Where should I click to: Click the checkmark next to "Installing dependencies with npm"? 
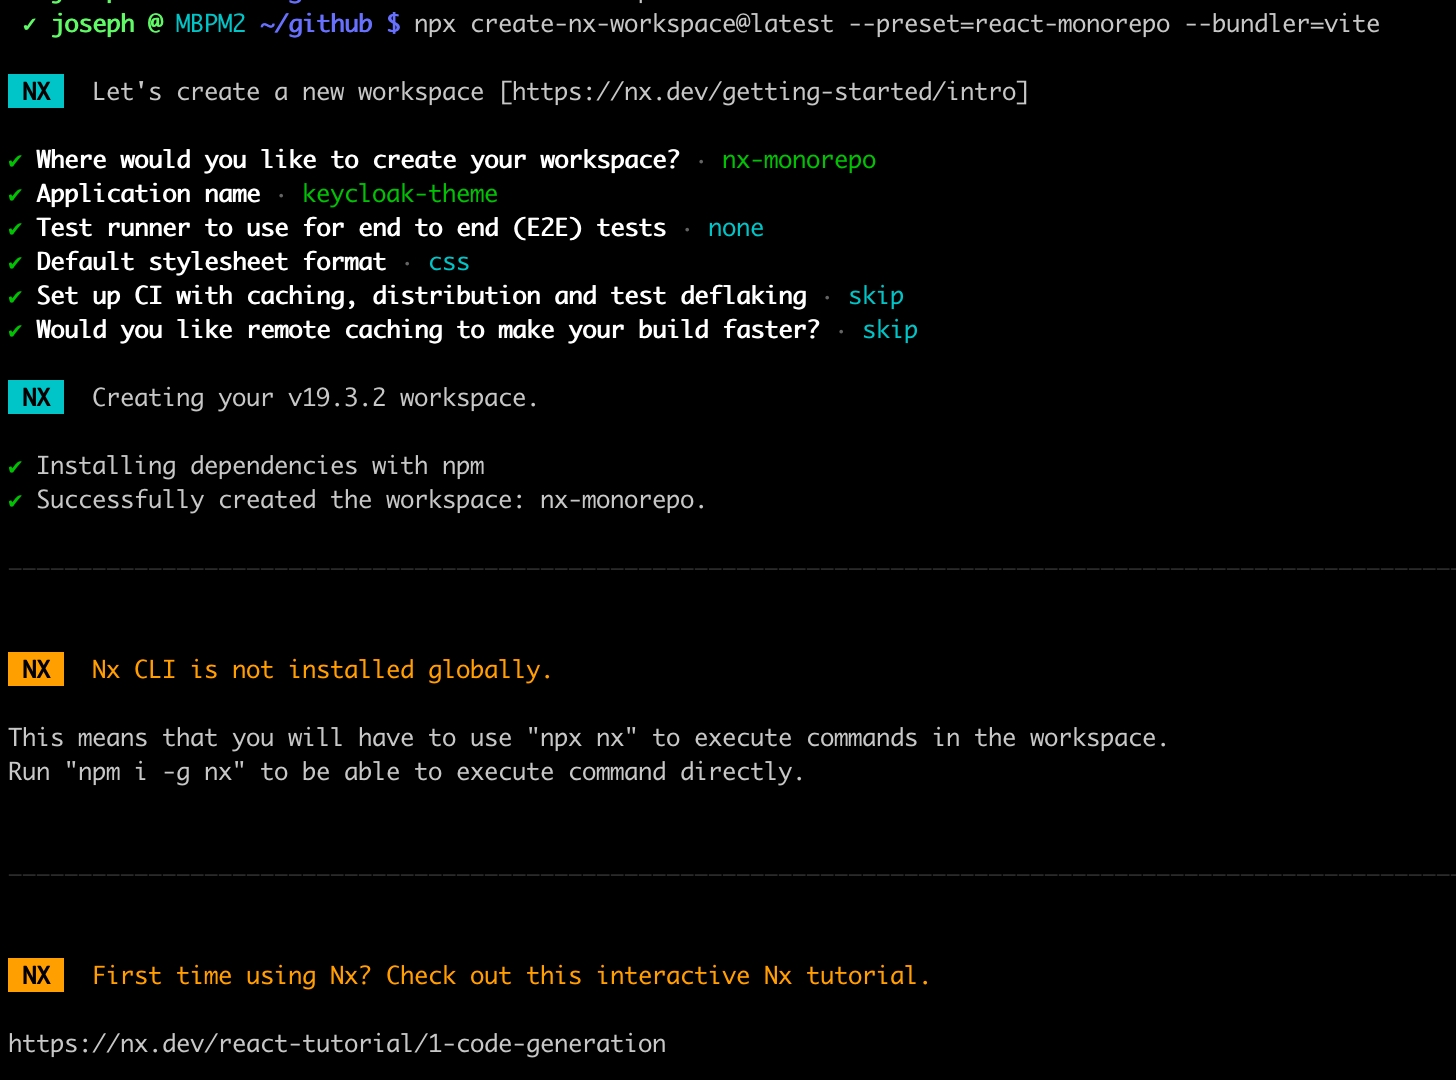[x=15, y=467]
